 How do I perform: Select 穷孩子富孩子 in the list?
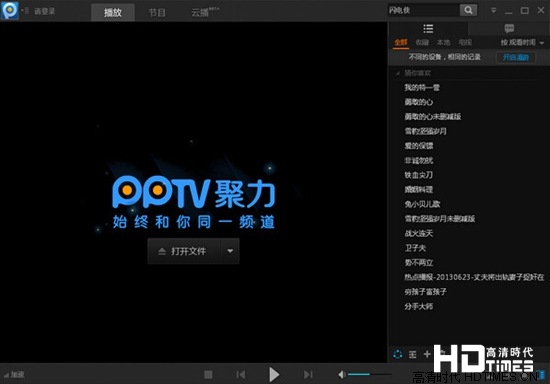425,292
